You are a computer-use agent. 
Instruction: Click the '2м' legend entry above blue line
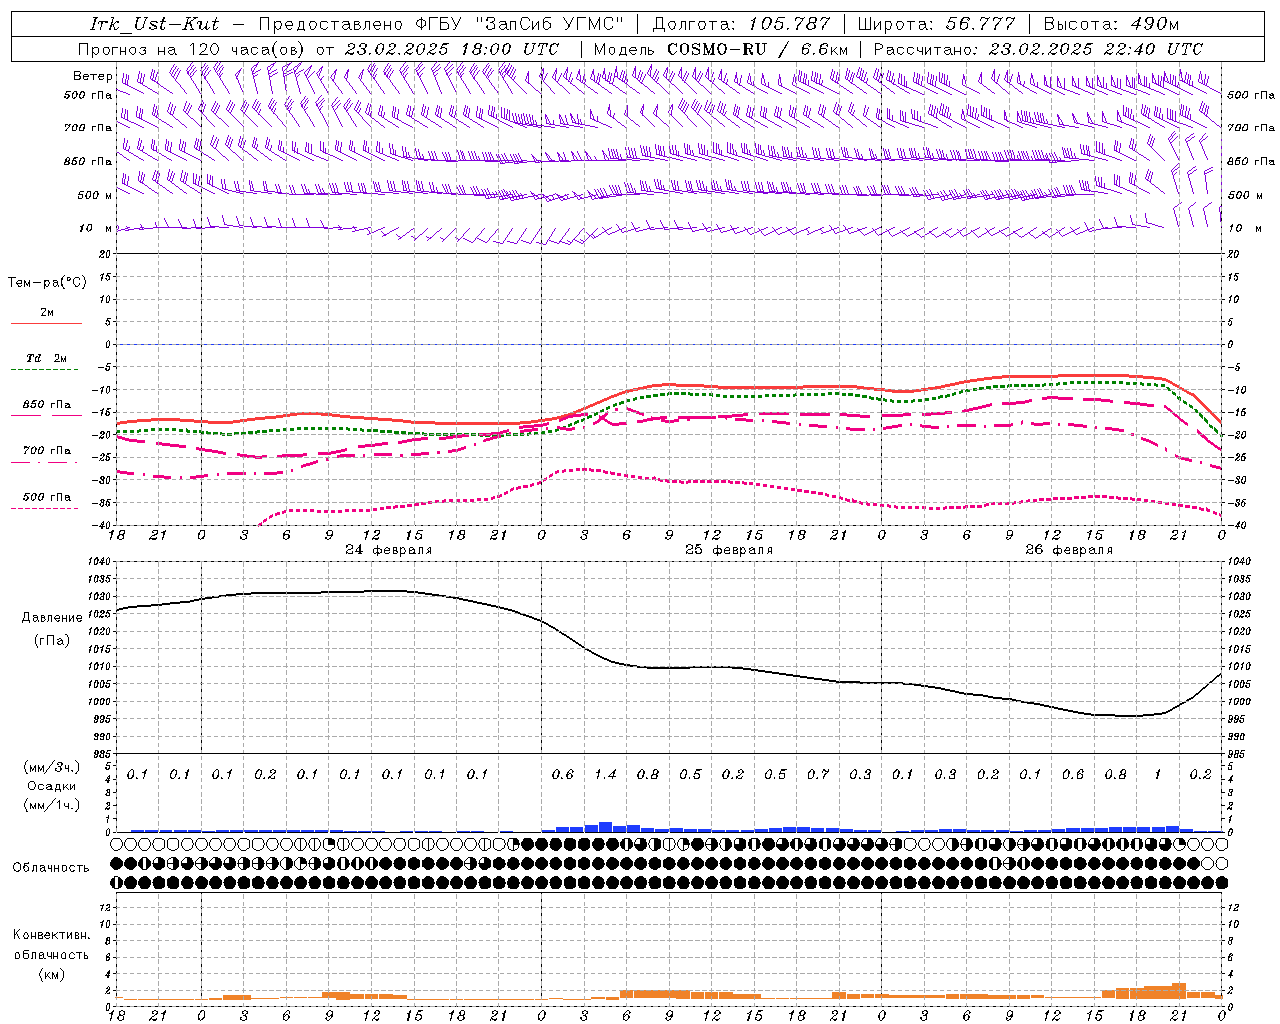point(47,313)
